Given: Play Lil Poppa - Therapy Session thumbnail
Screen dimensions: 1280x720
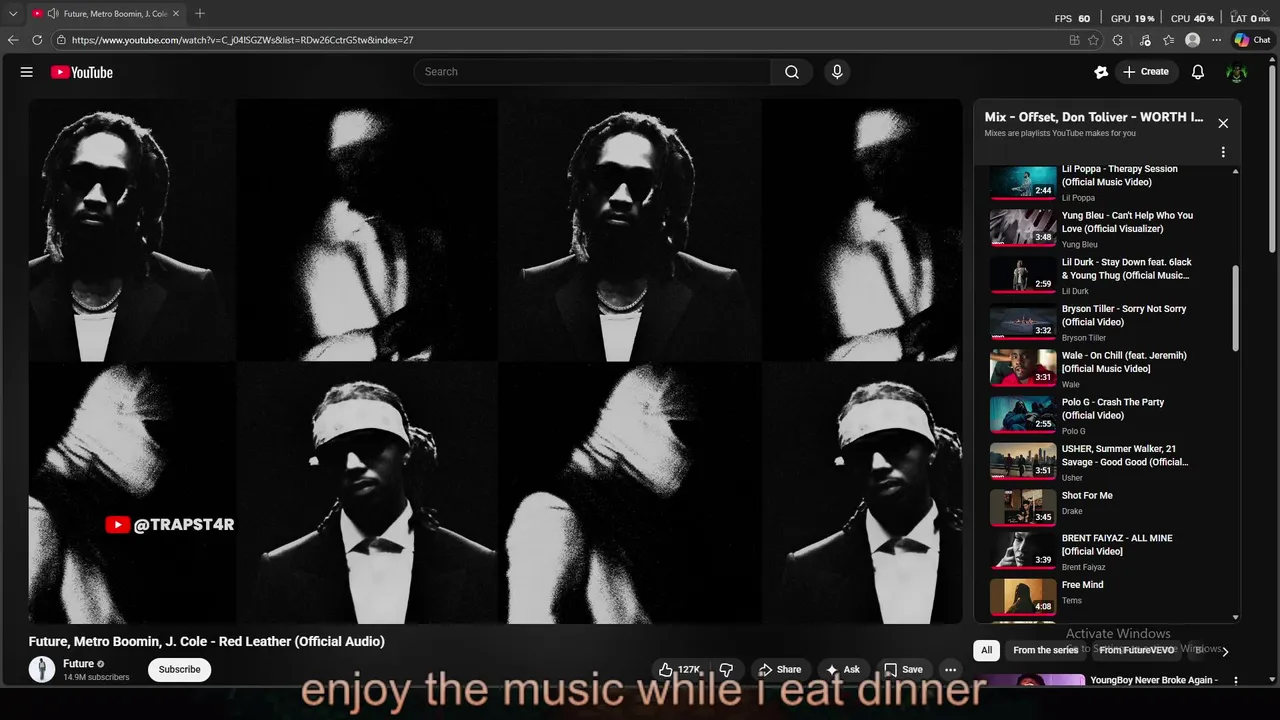Looking at the screenshot, I should coord(1023,182).
